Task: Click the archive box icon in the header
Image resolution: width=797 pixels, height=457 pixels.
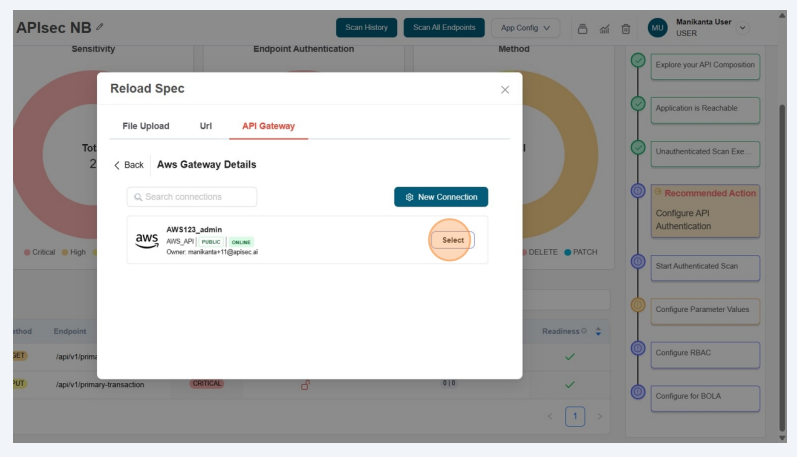Action: pyautogui.click(x=582, y=28)
